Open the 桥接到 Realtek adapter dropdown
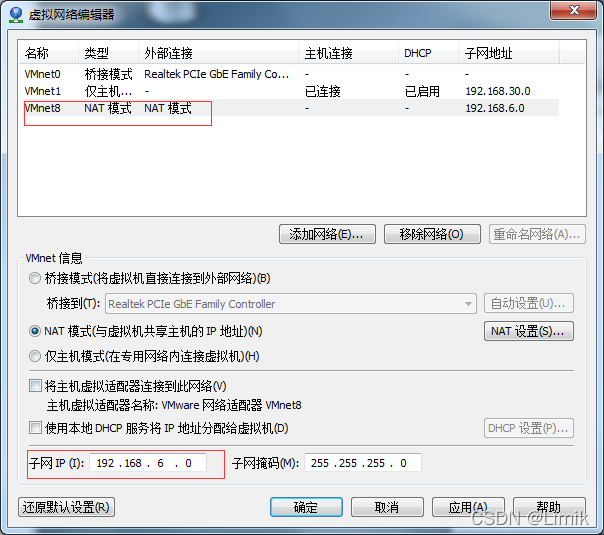The image size is (604, 535). (291, 304)
